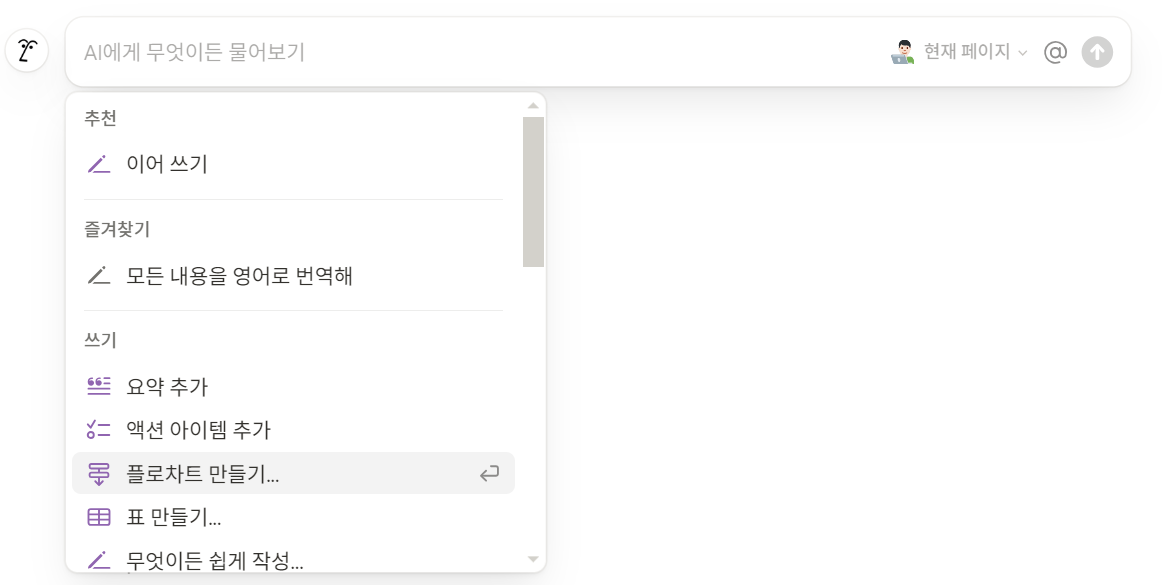Select the pencil icon beside 이어 쓰기

pos(98,163)
